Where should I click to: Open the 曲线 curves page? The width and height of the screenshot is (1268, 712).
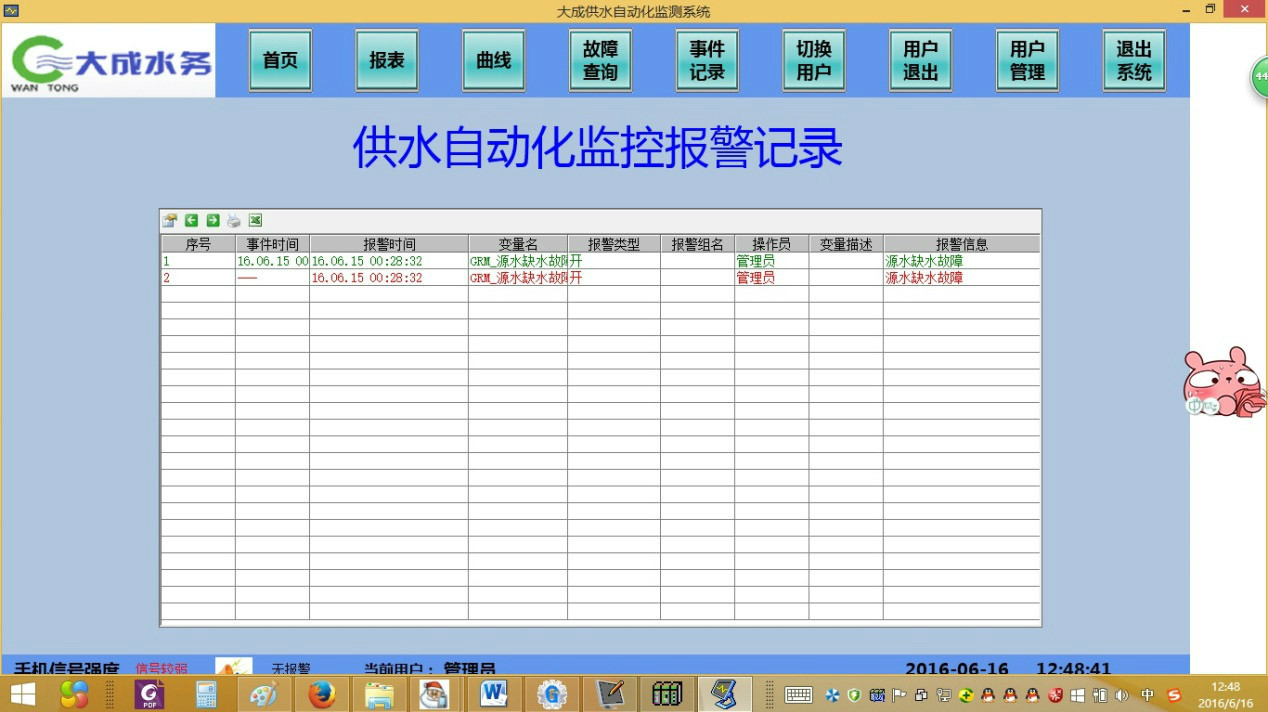[x=494, y=61]
